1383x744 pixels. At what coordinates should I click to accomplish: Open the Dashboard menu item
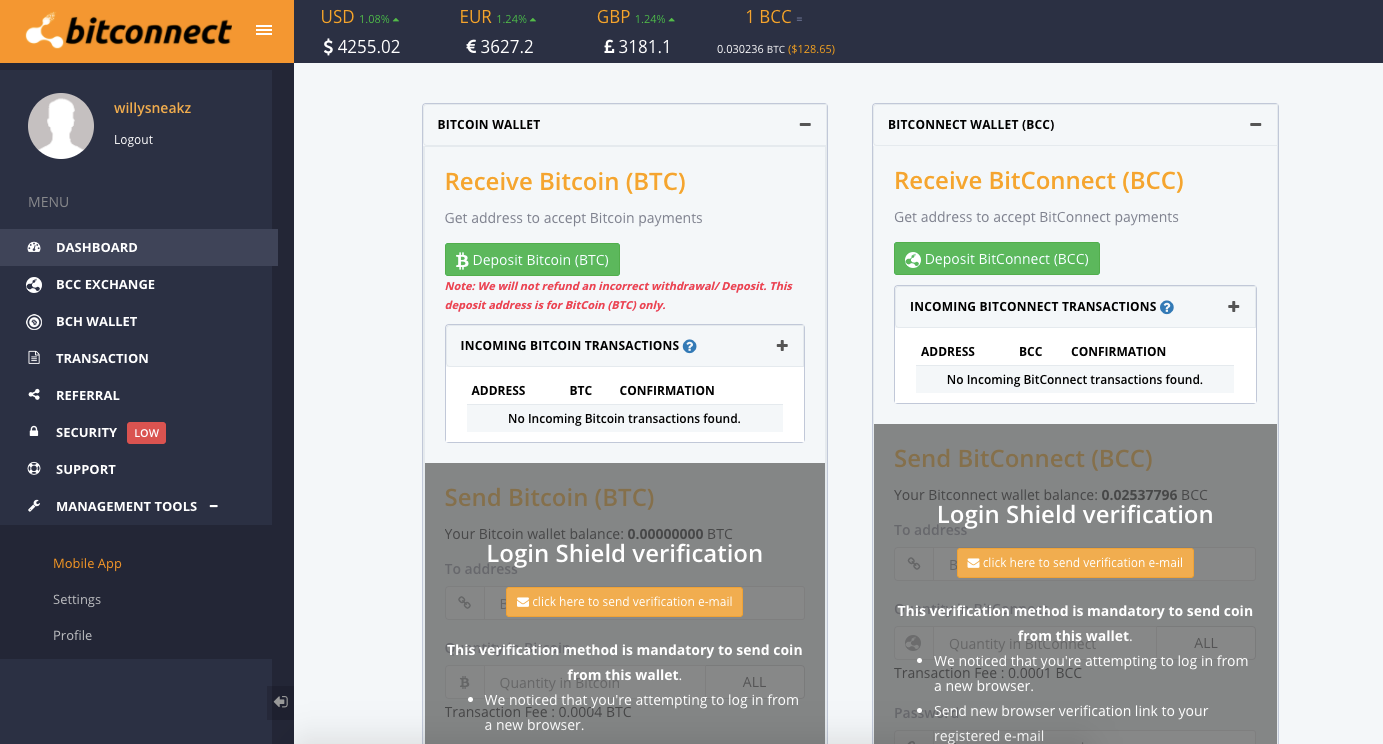[x=139, y=247]
